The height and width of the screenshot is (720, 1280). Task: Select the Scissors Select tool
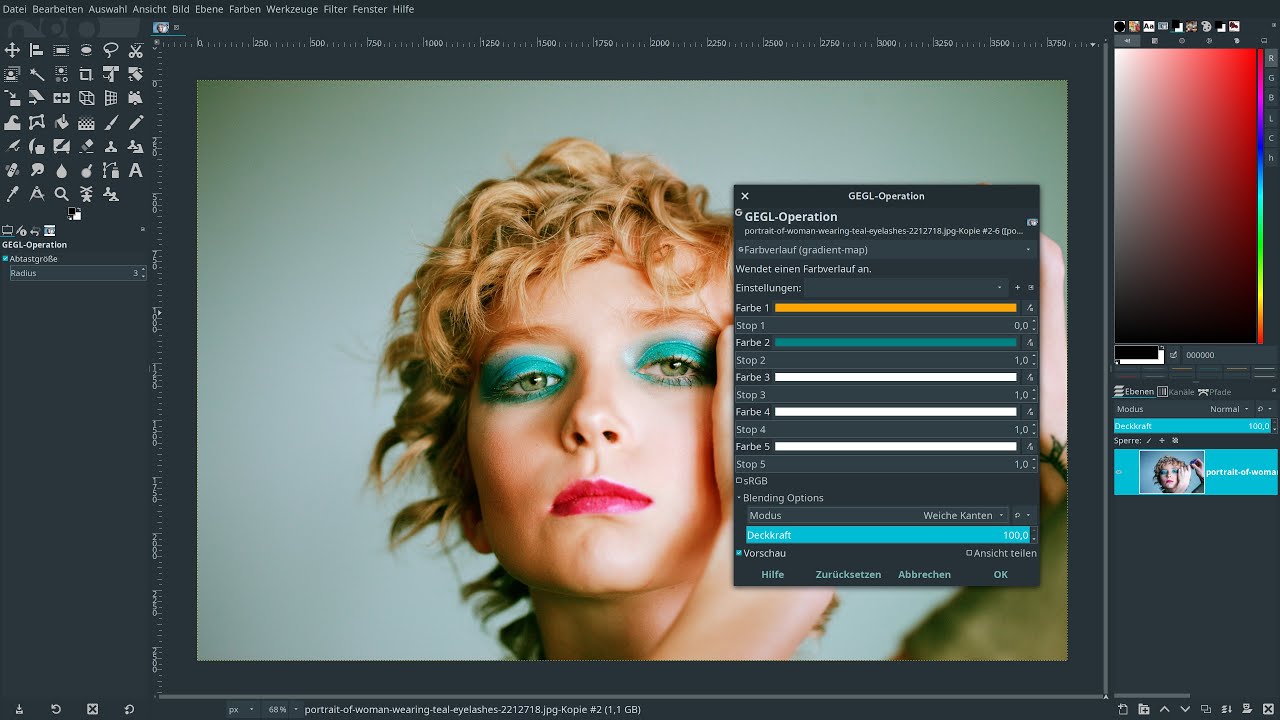click(x=136, y=50)
